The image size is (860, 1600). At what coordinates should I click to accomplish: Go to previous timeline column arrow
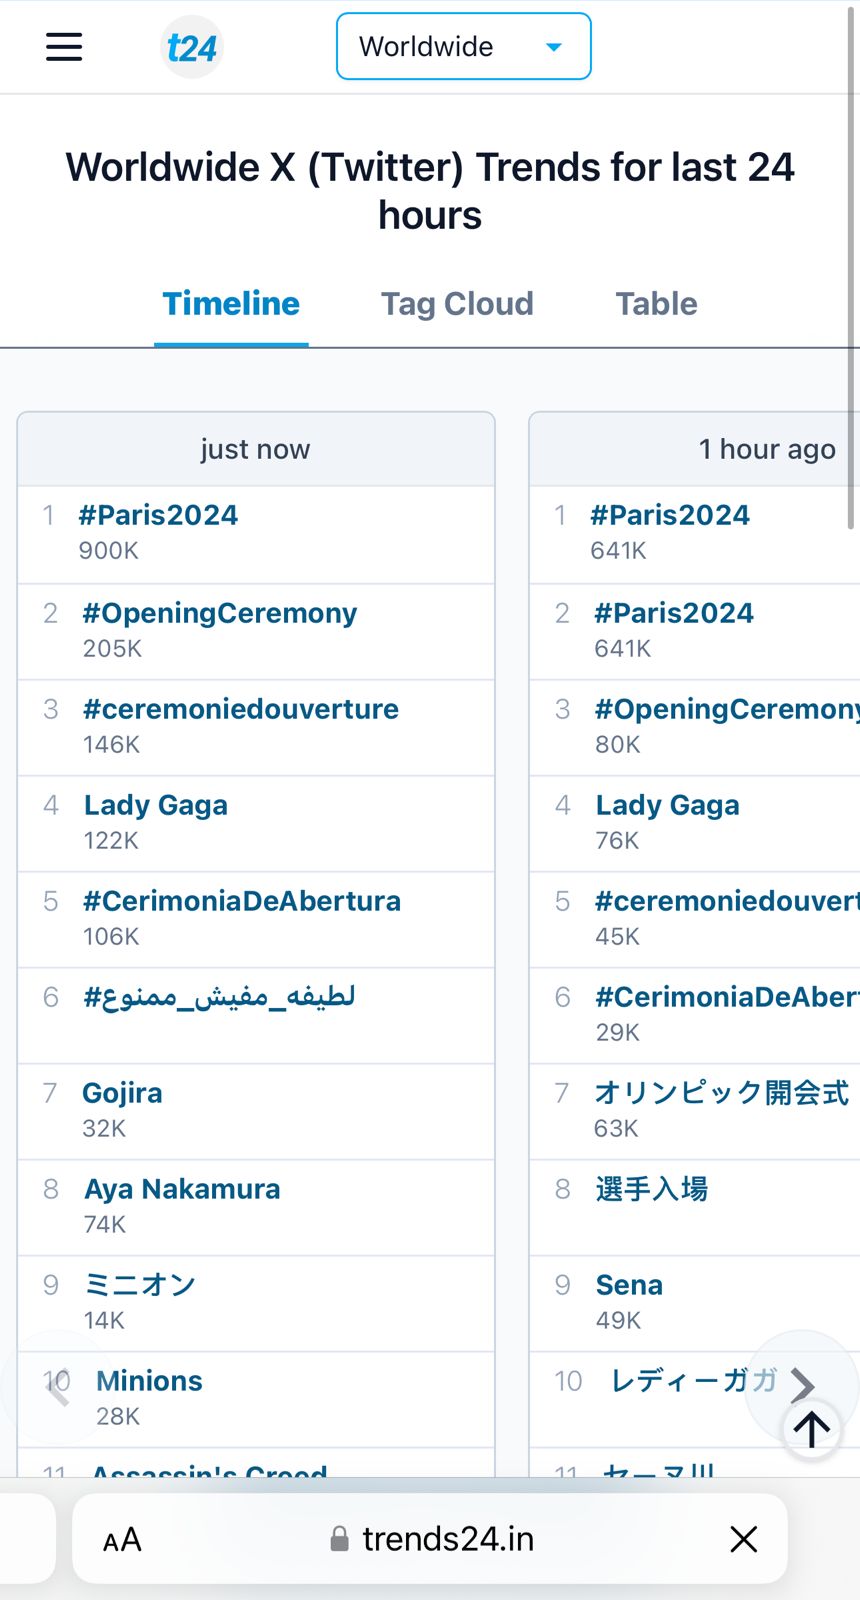[58, 1387]
